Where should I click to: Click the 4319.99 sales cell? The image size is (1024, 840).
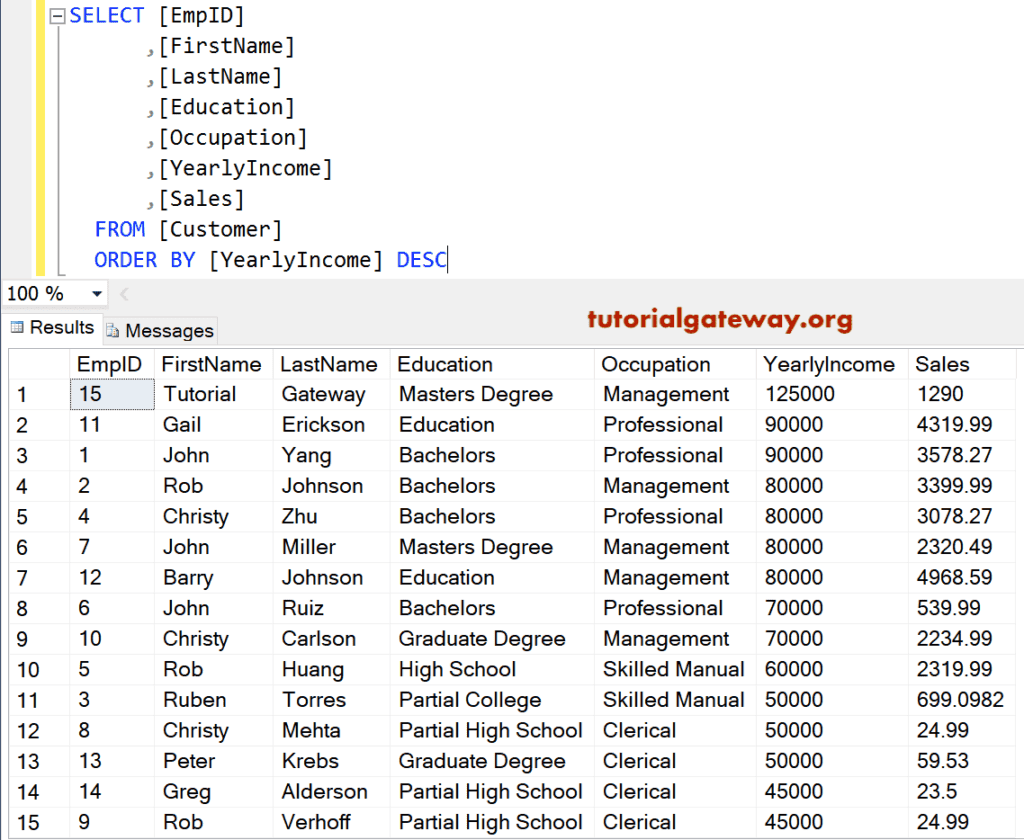(x=961, y=425)
